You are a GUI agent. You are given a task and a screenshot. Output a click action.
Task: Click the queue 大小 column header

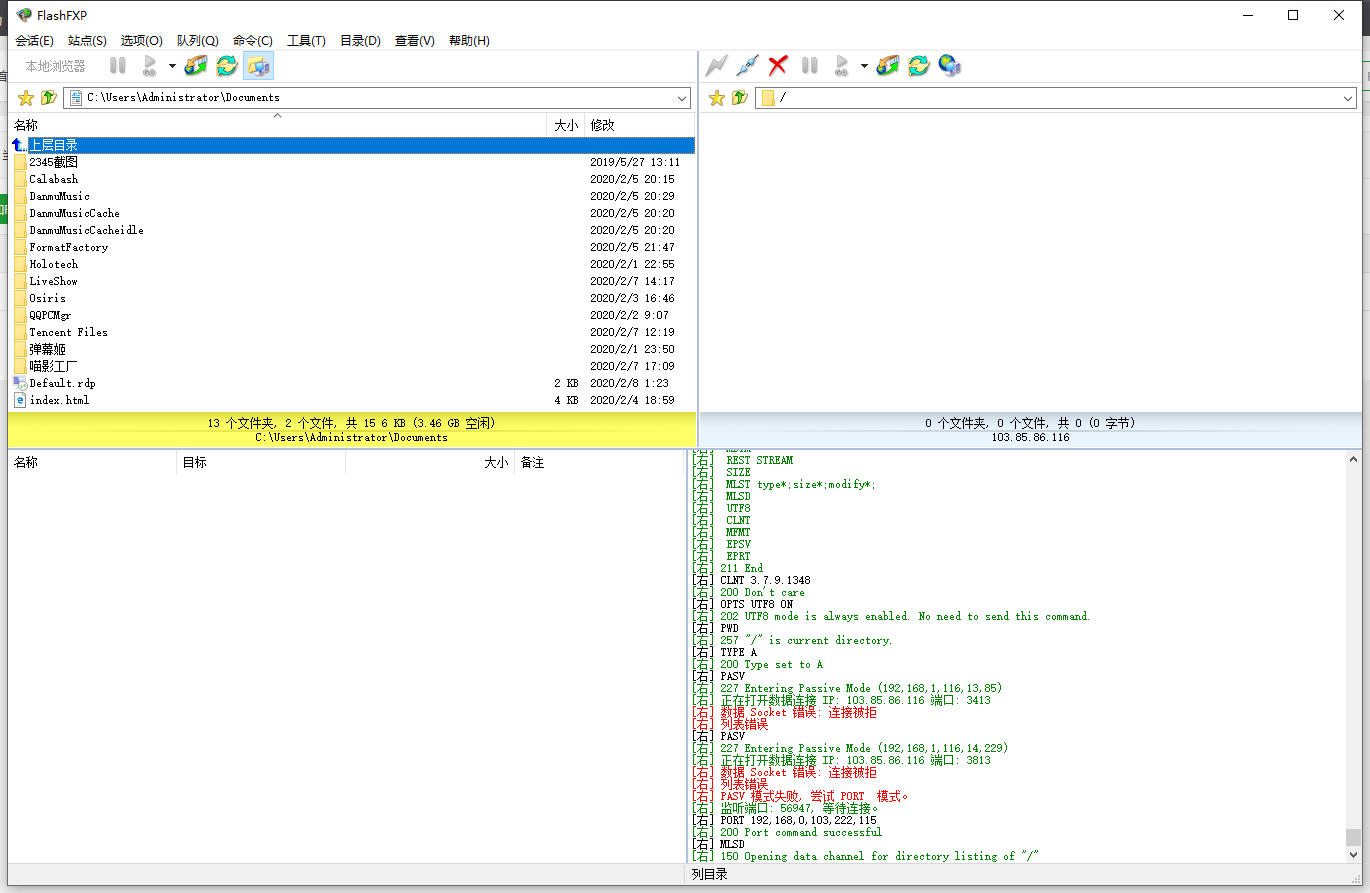(430, 463)
